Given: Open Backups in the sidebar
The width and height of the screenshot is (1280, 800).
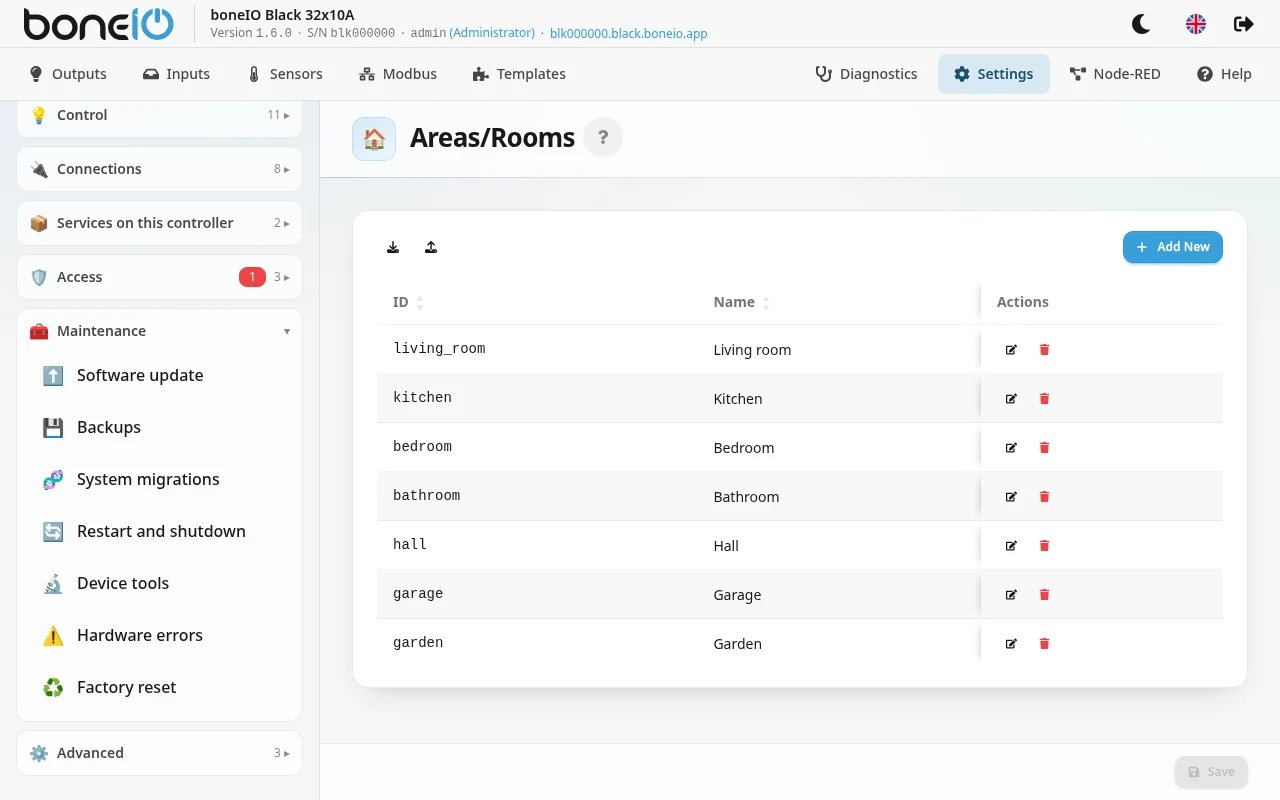Looking at the screenshot, I should [159, 428].
